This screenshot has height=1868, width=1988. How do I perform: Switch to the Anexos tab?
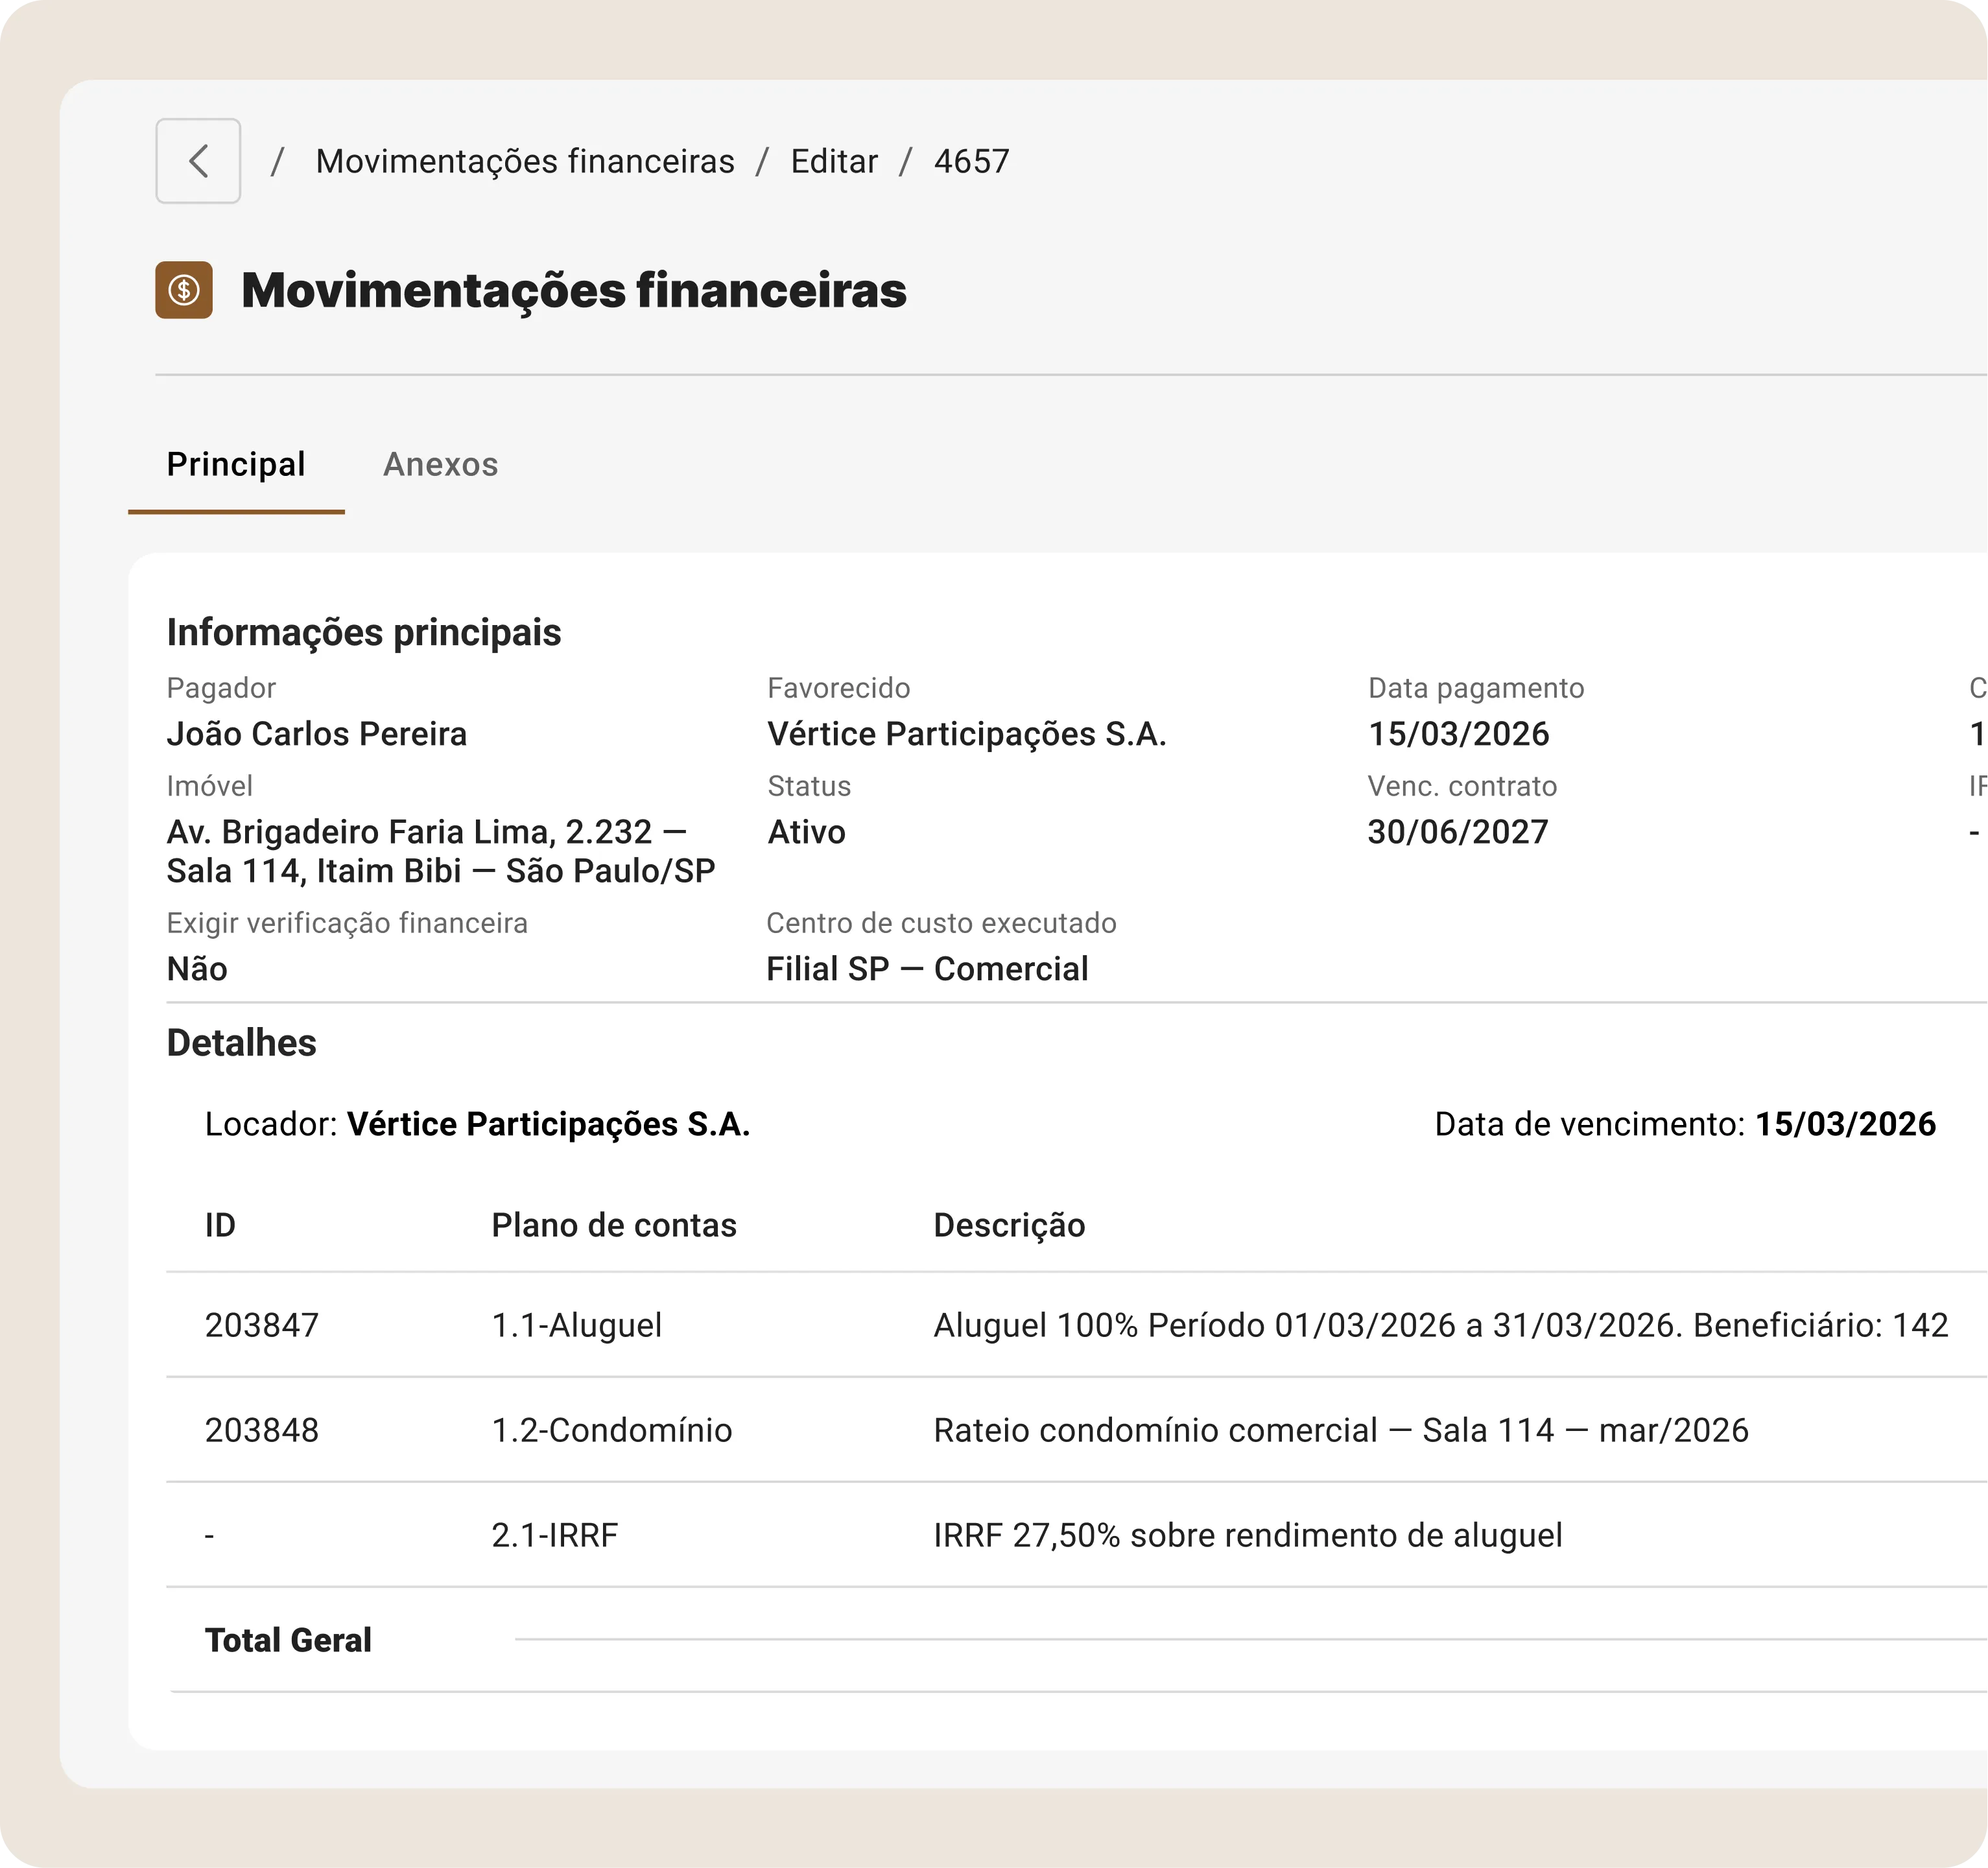pyautogui.click(x=440, y=464)
